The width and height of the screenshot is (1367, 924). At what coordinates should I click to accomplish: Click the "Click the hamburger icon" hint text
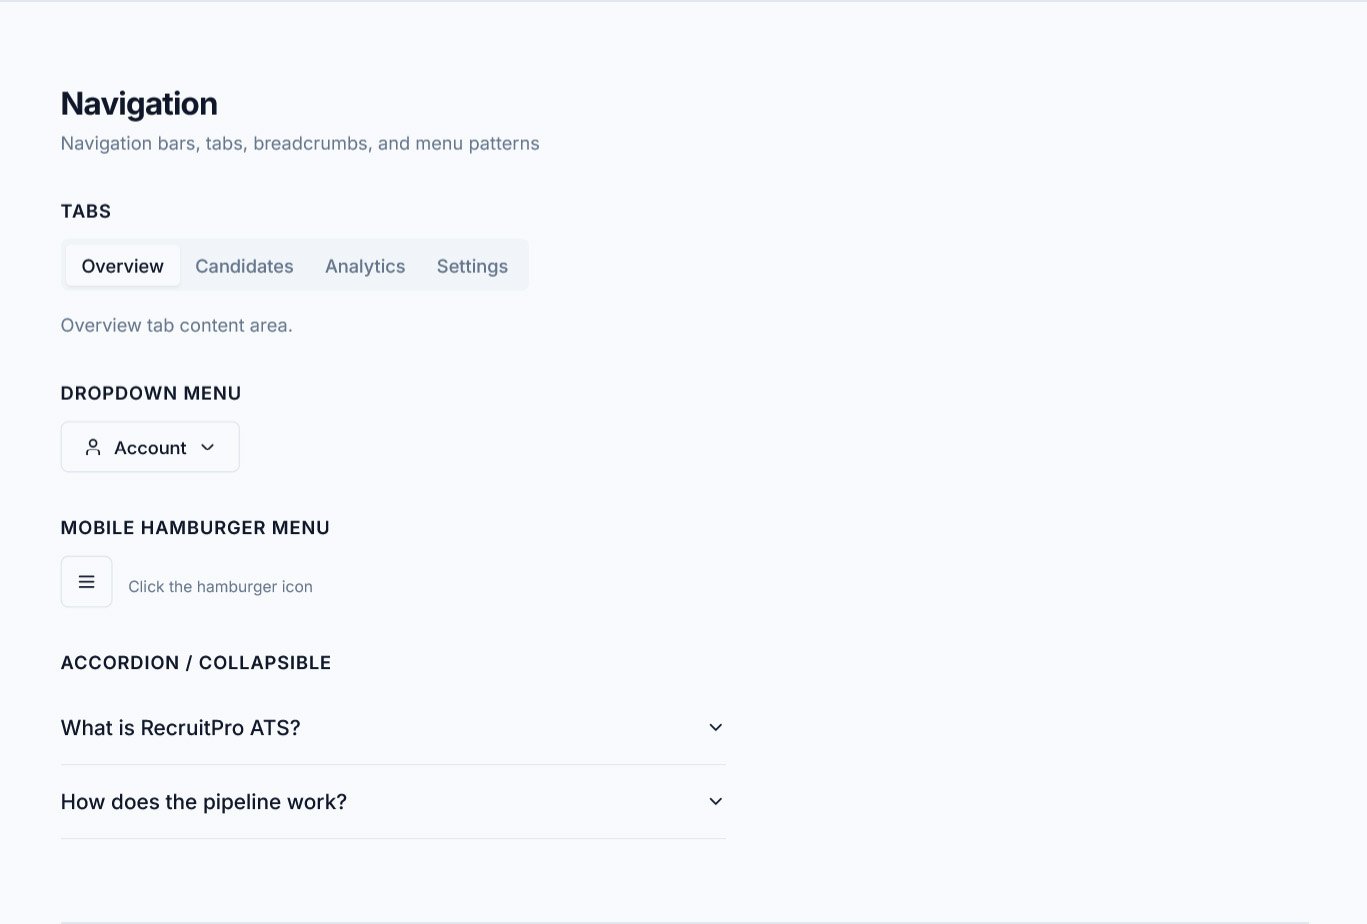[x=220, y=587]
